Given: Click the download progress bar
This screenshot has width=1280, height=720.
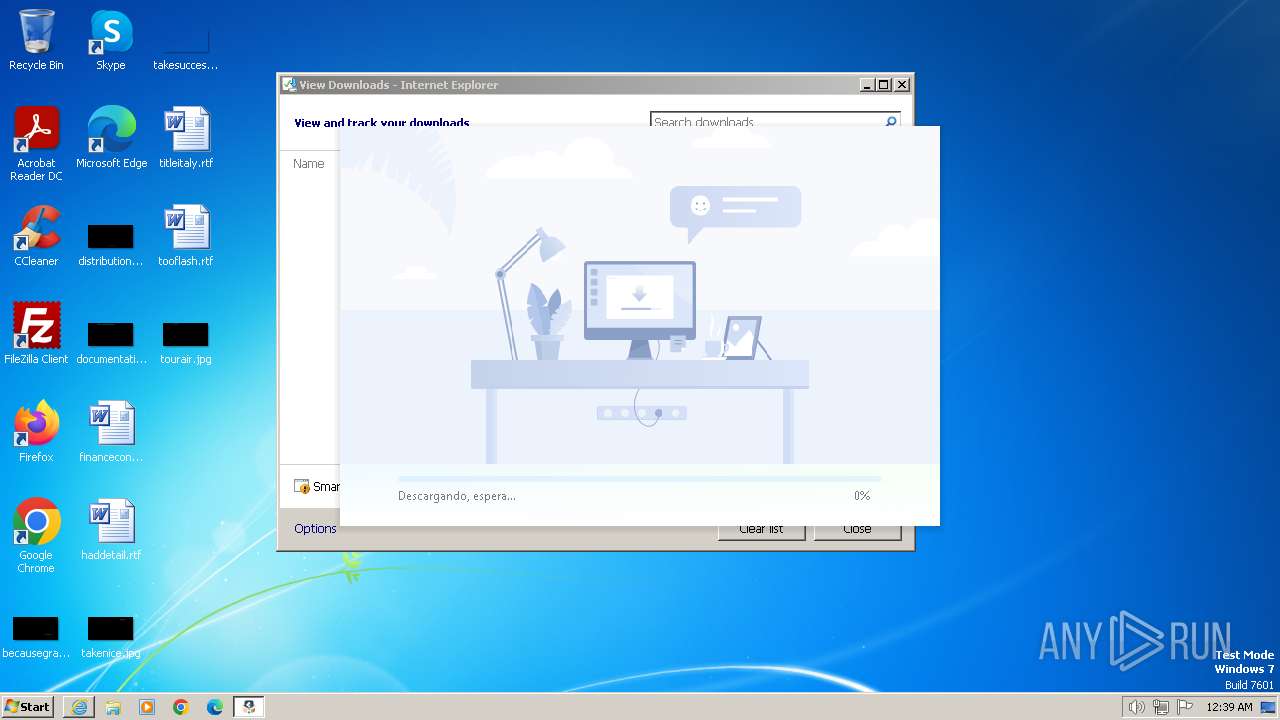Looking at the screenshot, I should point(639,479).
